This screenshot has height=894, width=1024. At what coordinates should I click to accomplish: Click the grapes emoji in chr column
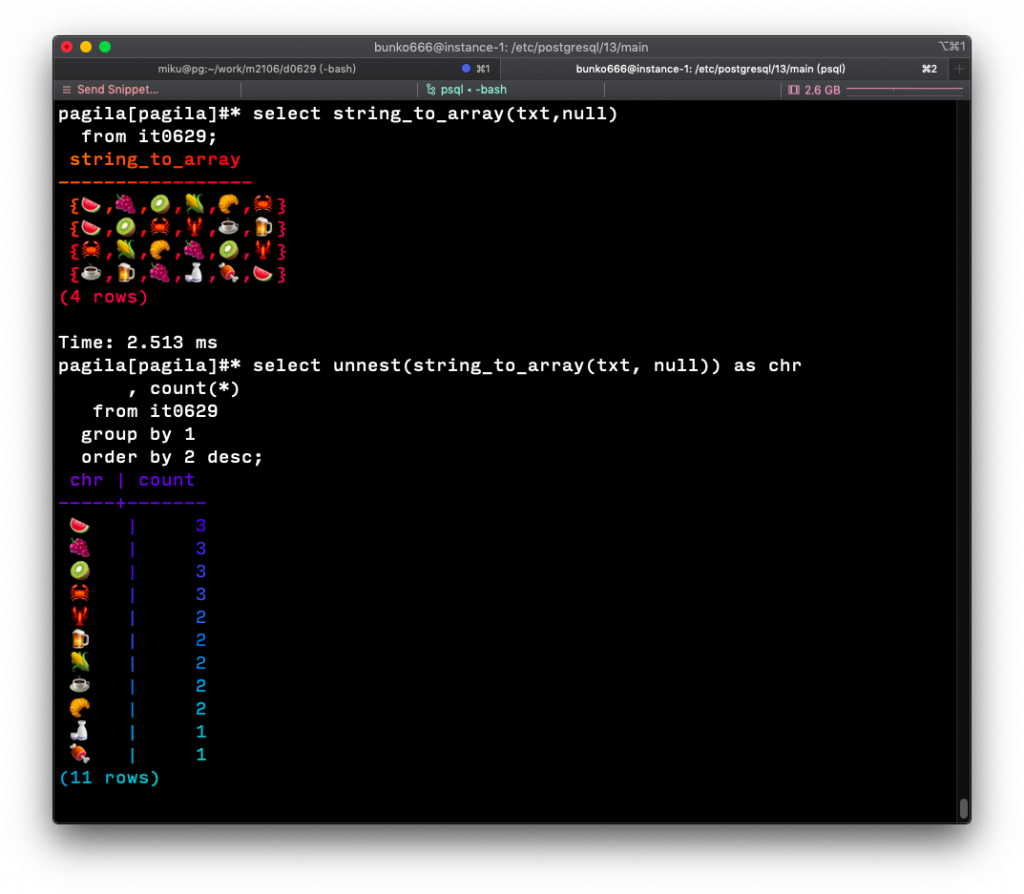click(80, 548)
